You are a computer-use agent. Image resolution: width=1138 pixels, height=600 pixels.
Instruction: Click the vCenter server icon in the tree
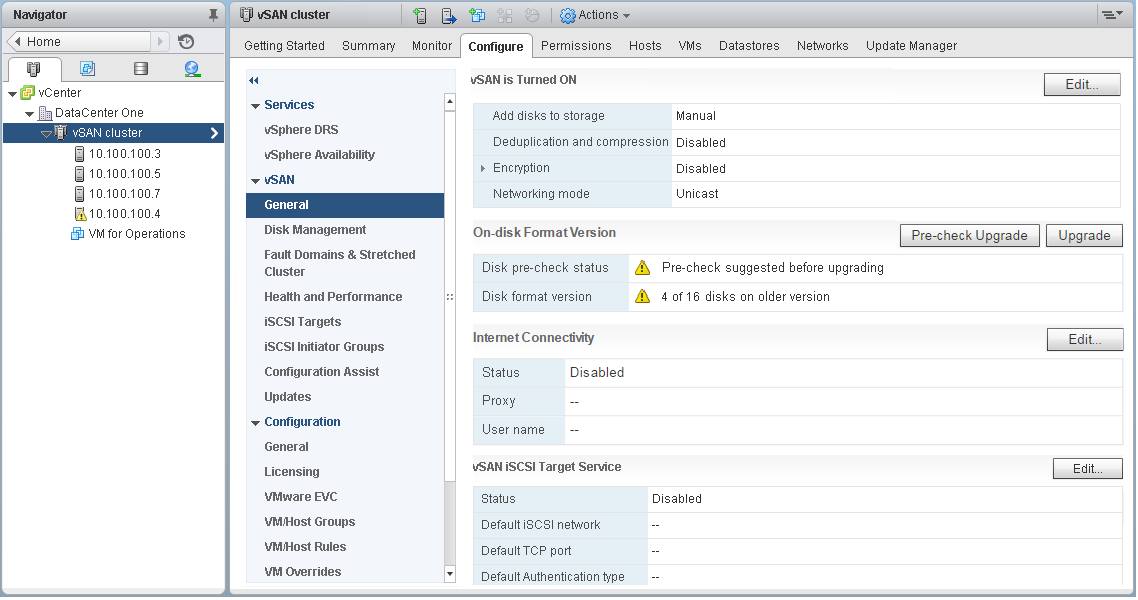tap(28, 92)
